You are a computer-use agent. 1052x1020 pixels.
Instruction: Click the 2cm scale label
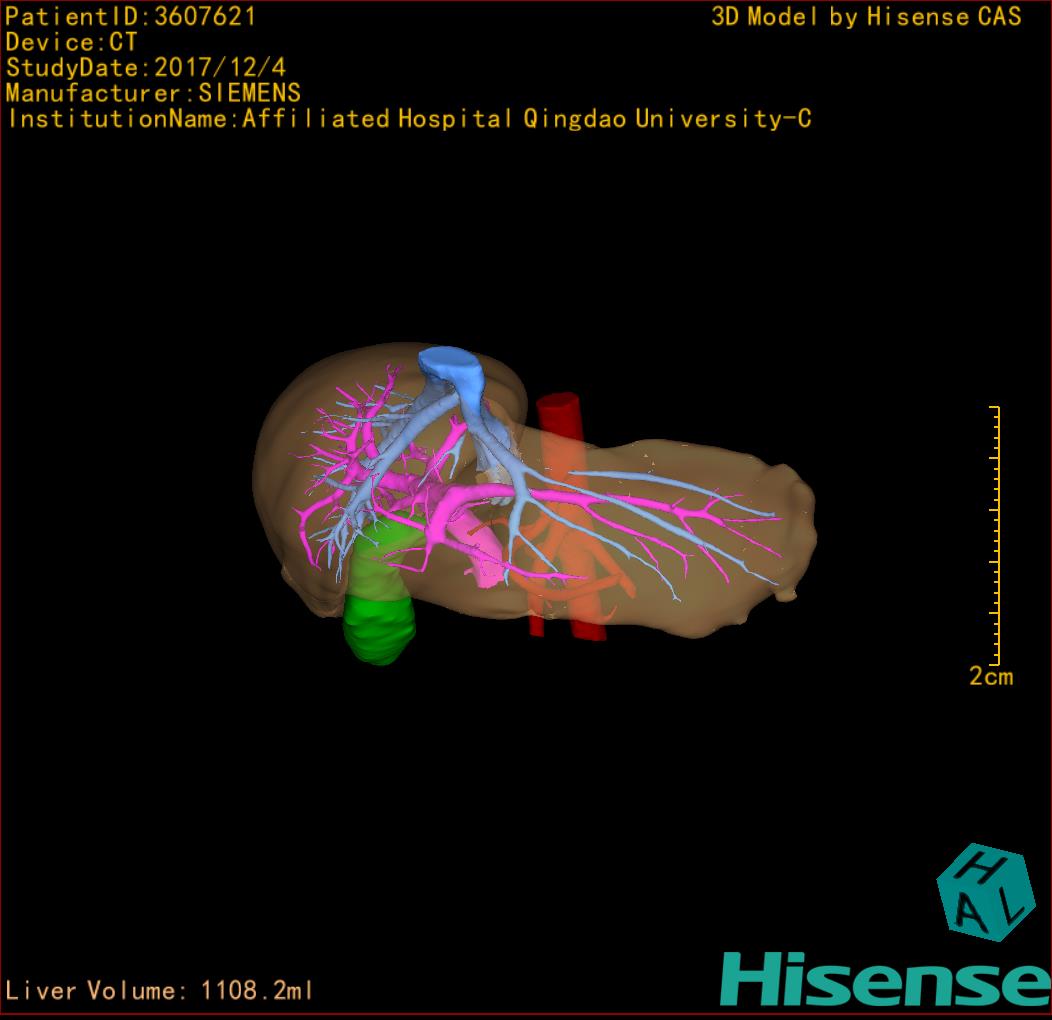[991, 676]
